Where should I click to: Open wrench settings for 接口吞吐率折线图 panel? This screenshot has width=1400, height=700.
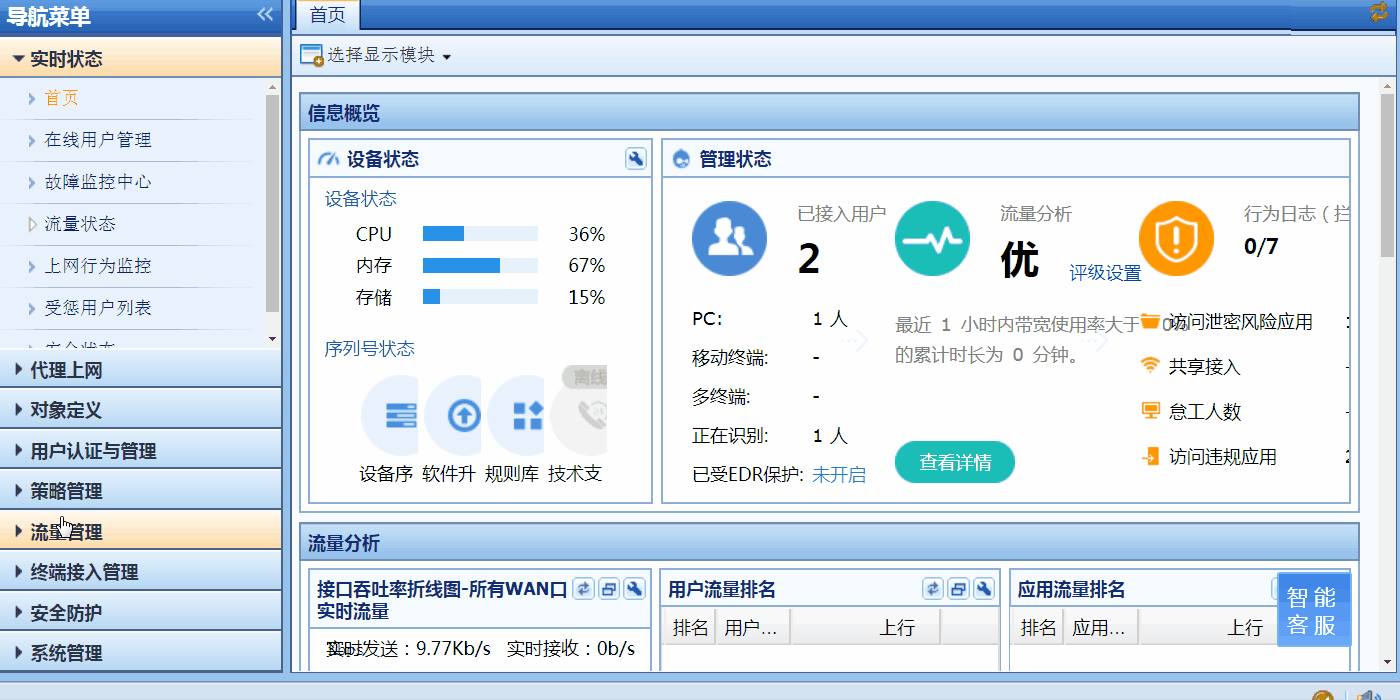coord(634,589)
